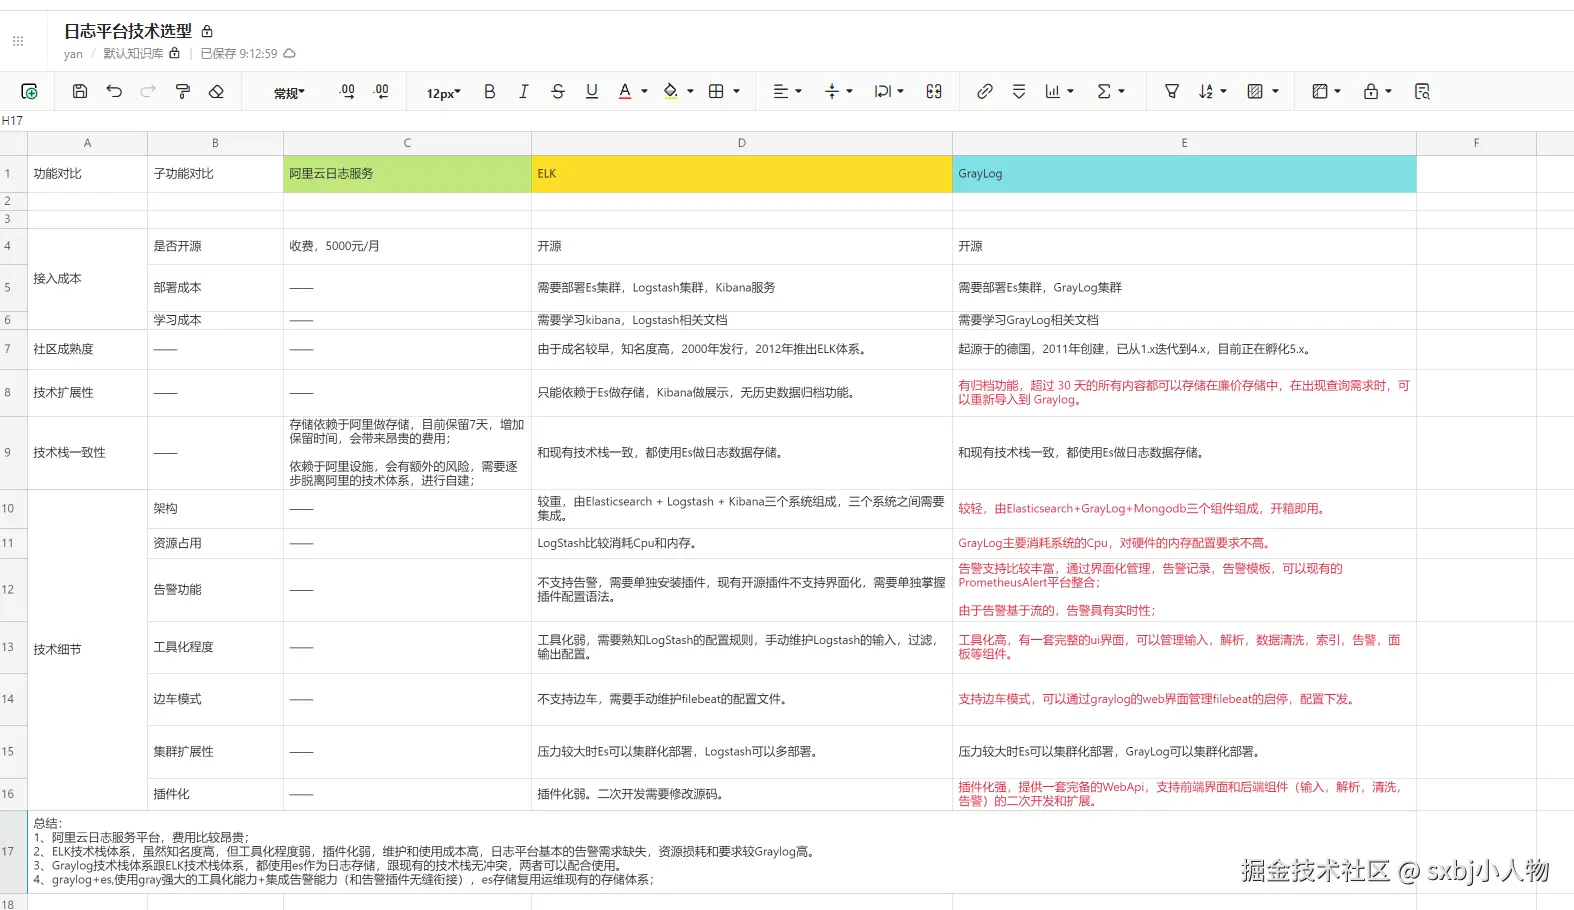
Task: Select the 边车模式 cell
Action: pos(215,699)
